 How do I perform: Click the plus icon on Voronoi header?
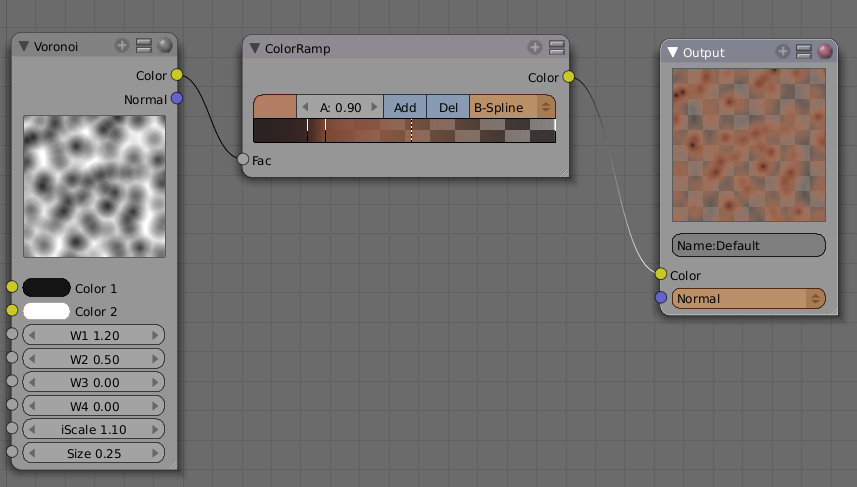point(121,45)
